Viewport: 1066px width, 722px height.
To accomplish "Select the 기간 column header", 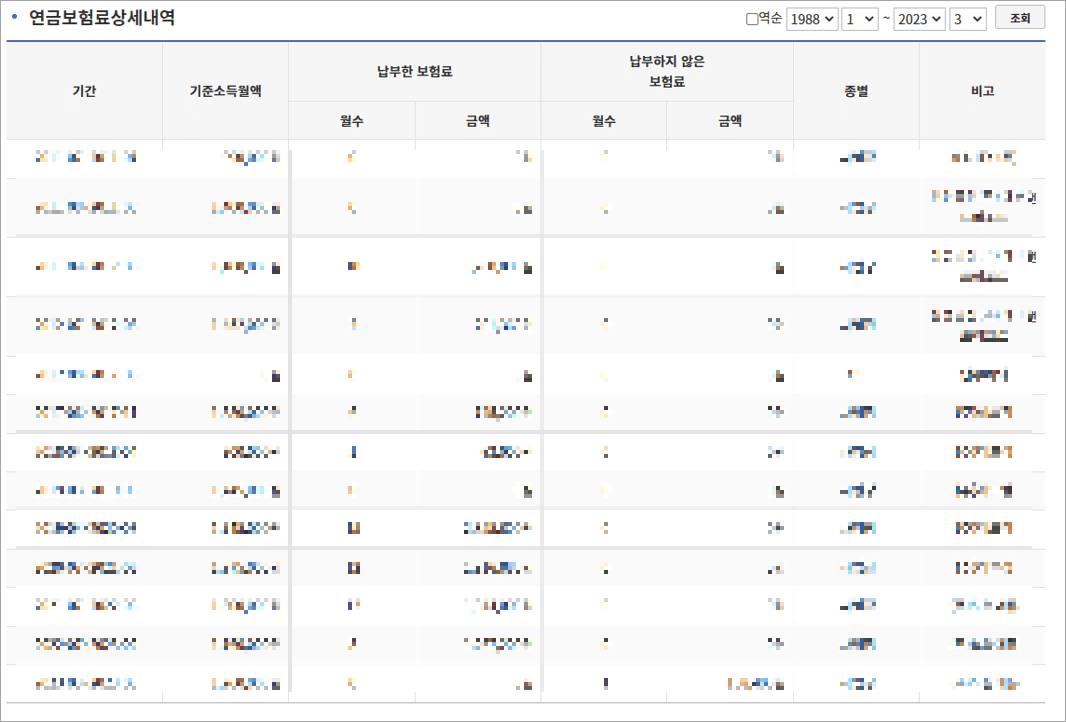I will coord(85,90).
